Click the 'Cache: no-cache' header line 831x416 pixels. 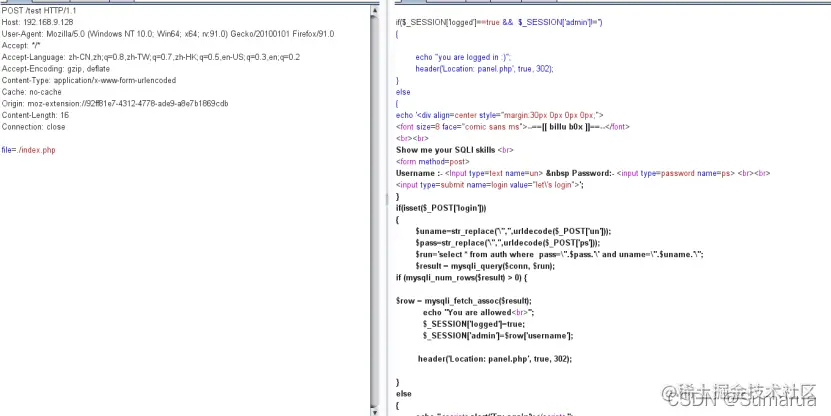(32, 92)
